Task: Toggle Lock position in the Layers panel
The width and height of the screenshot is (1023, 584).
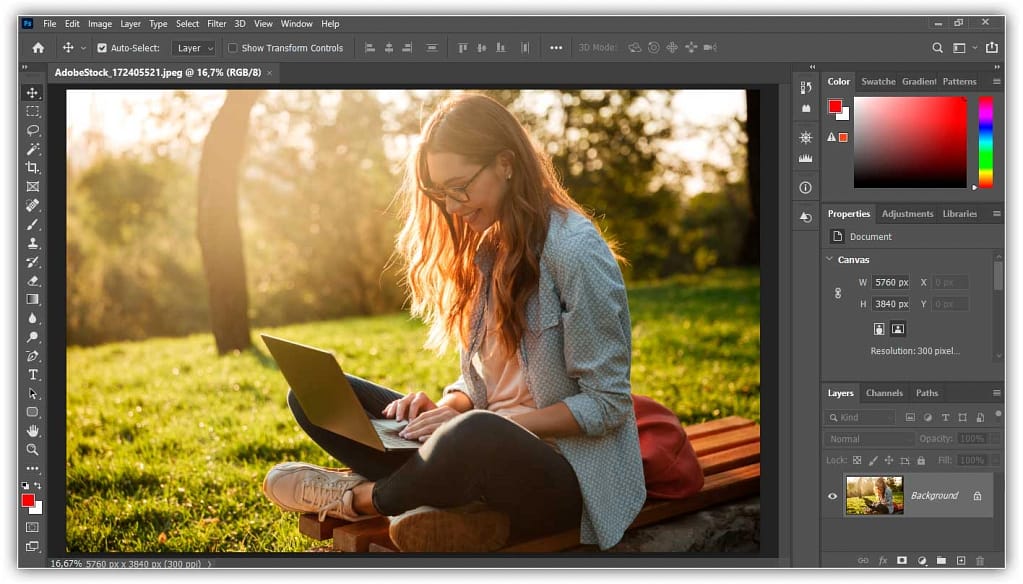Action: [x=889, y=461]
